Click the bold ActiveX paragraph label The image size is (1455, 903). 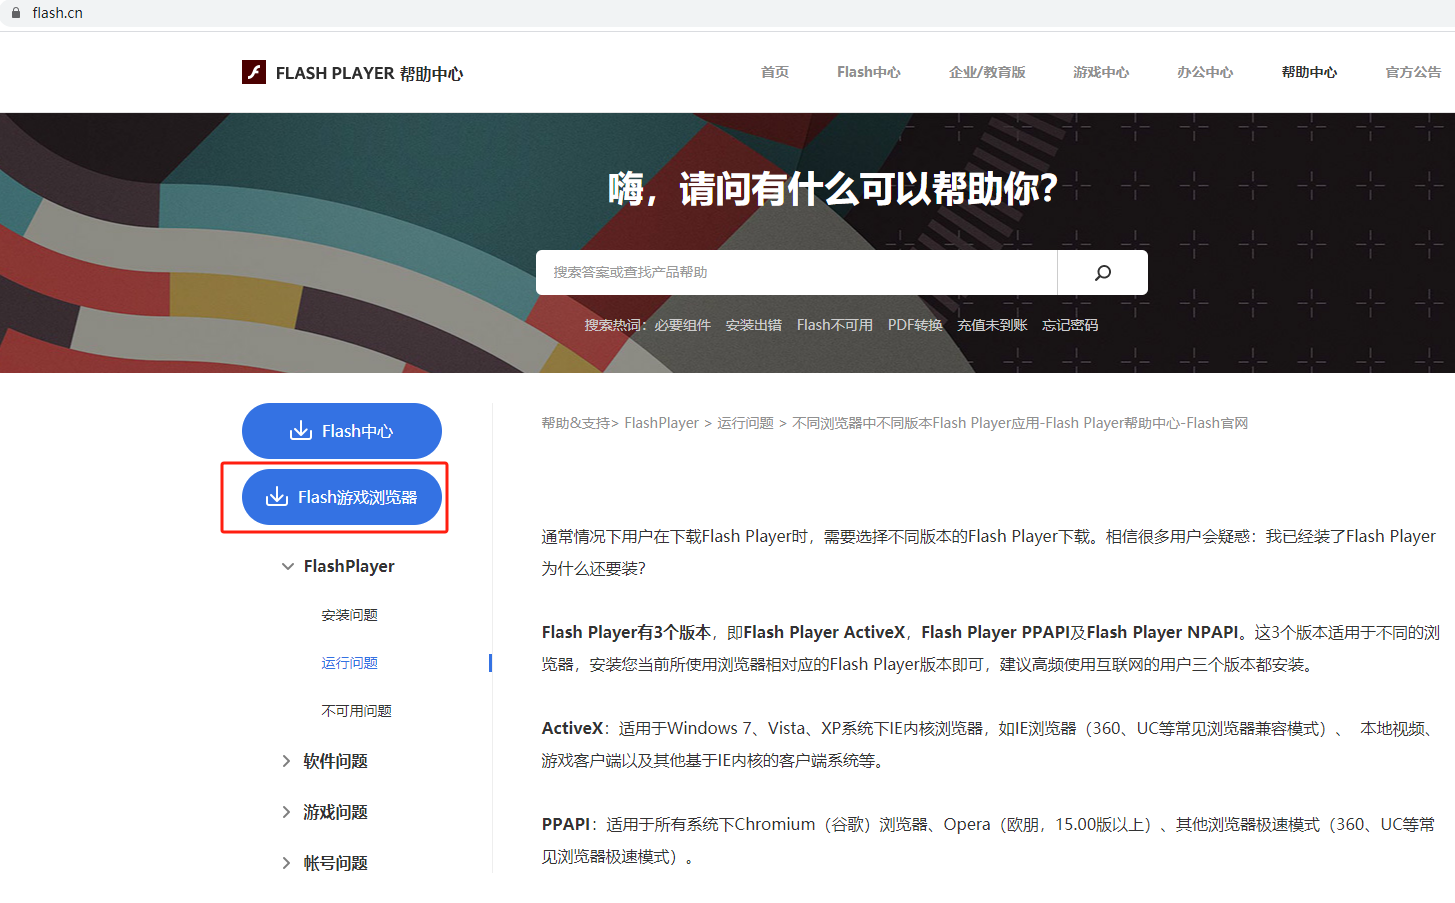(x=572, y=728)
